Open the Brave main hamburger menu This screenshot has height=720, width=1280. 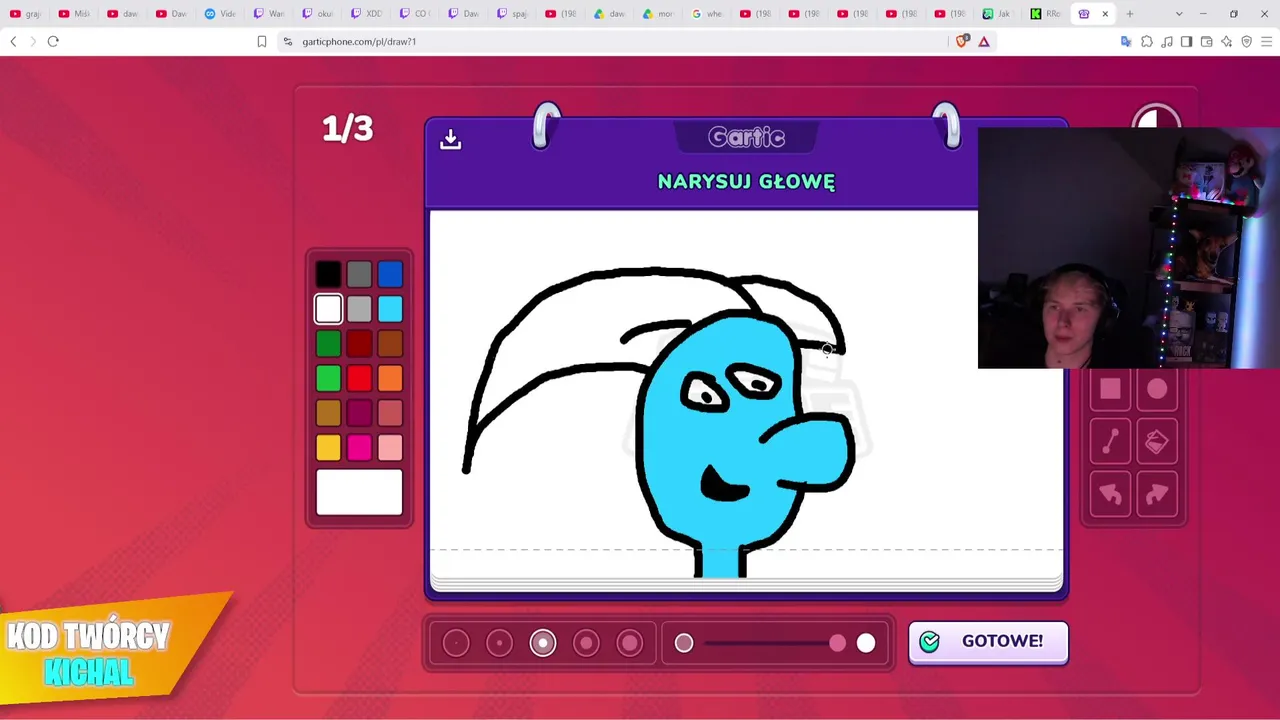coord(1267,41)
